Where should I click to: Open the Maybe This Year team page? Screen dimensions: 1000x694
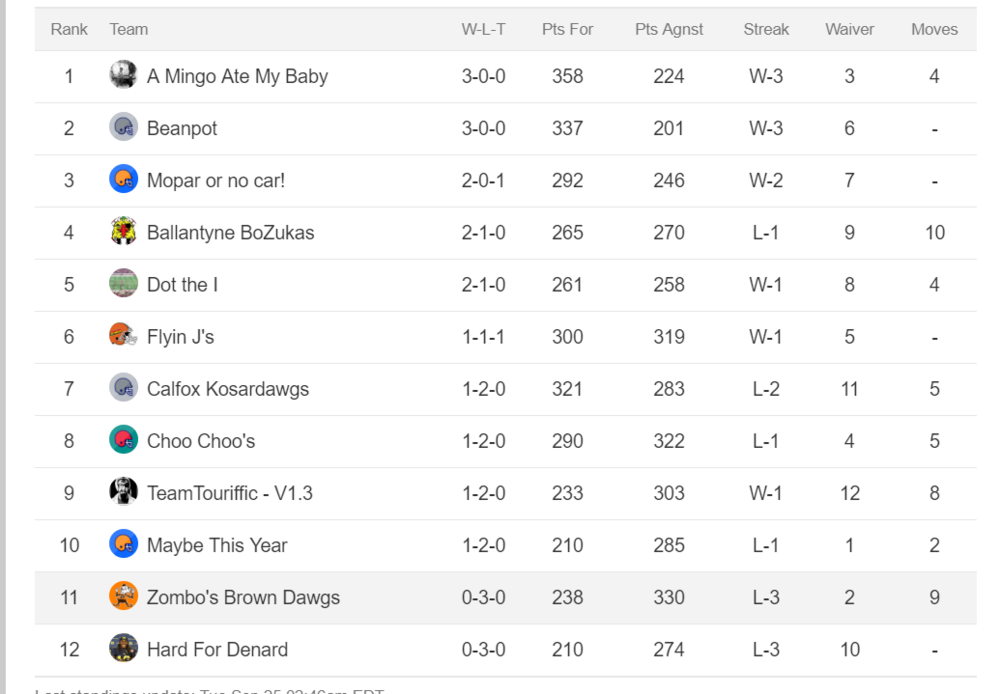217,545
